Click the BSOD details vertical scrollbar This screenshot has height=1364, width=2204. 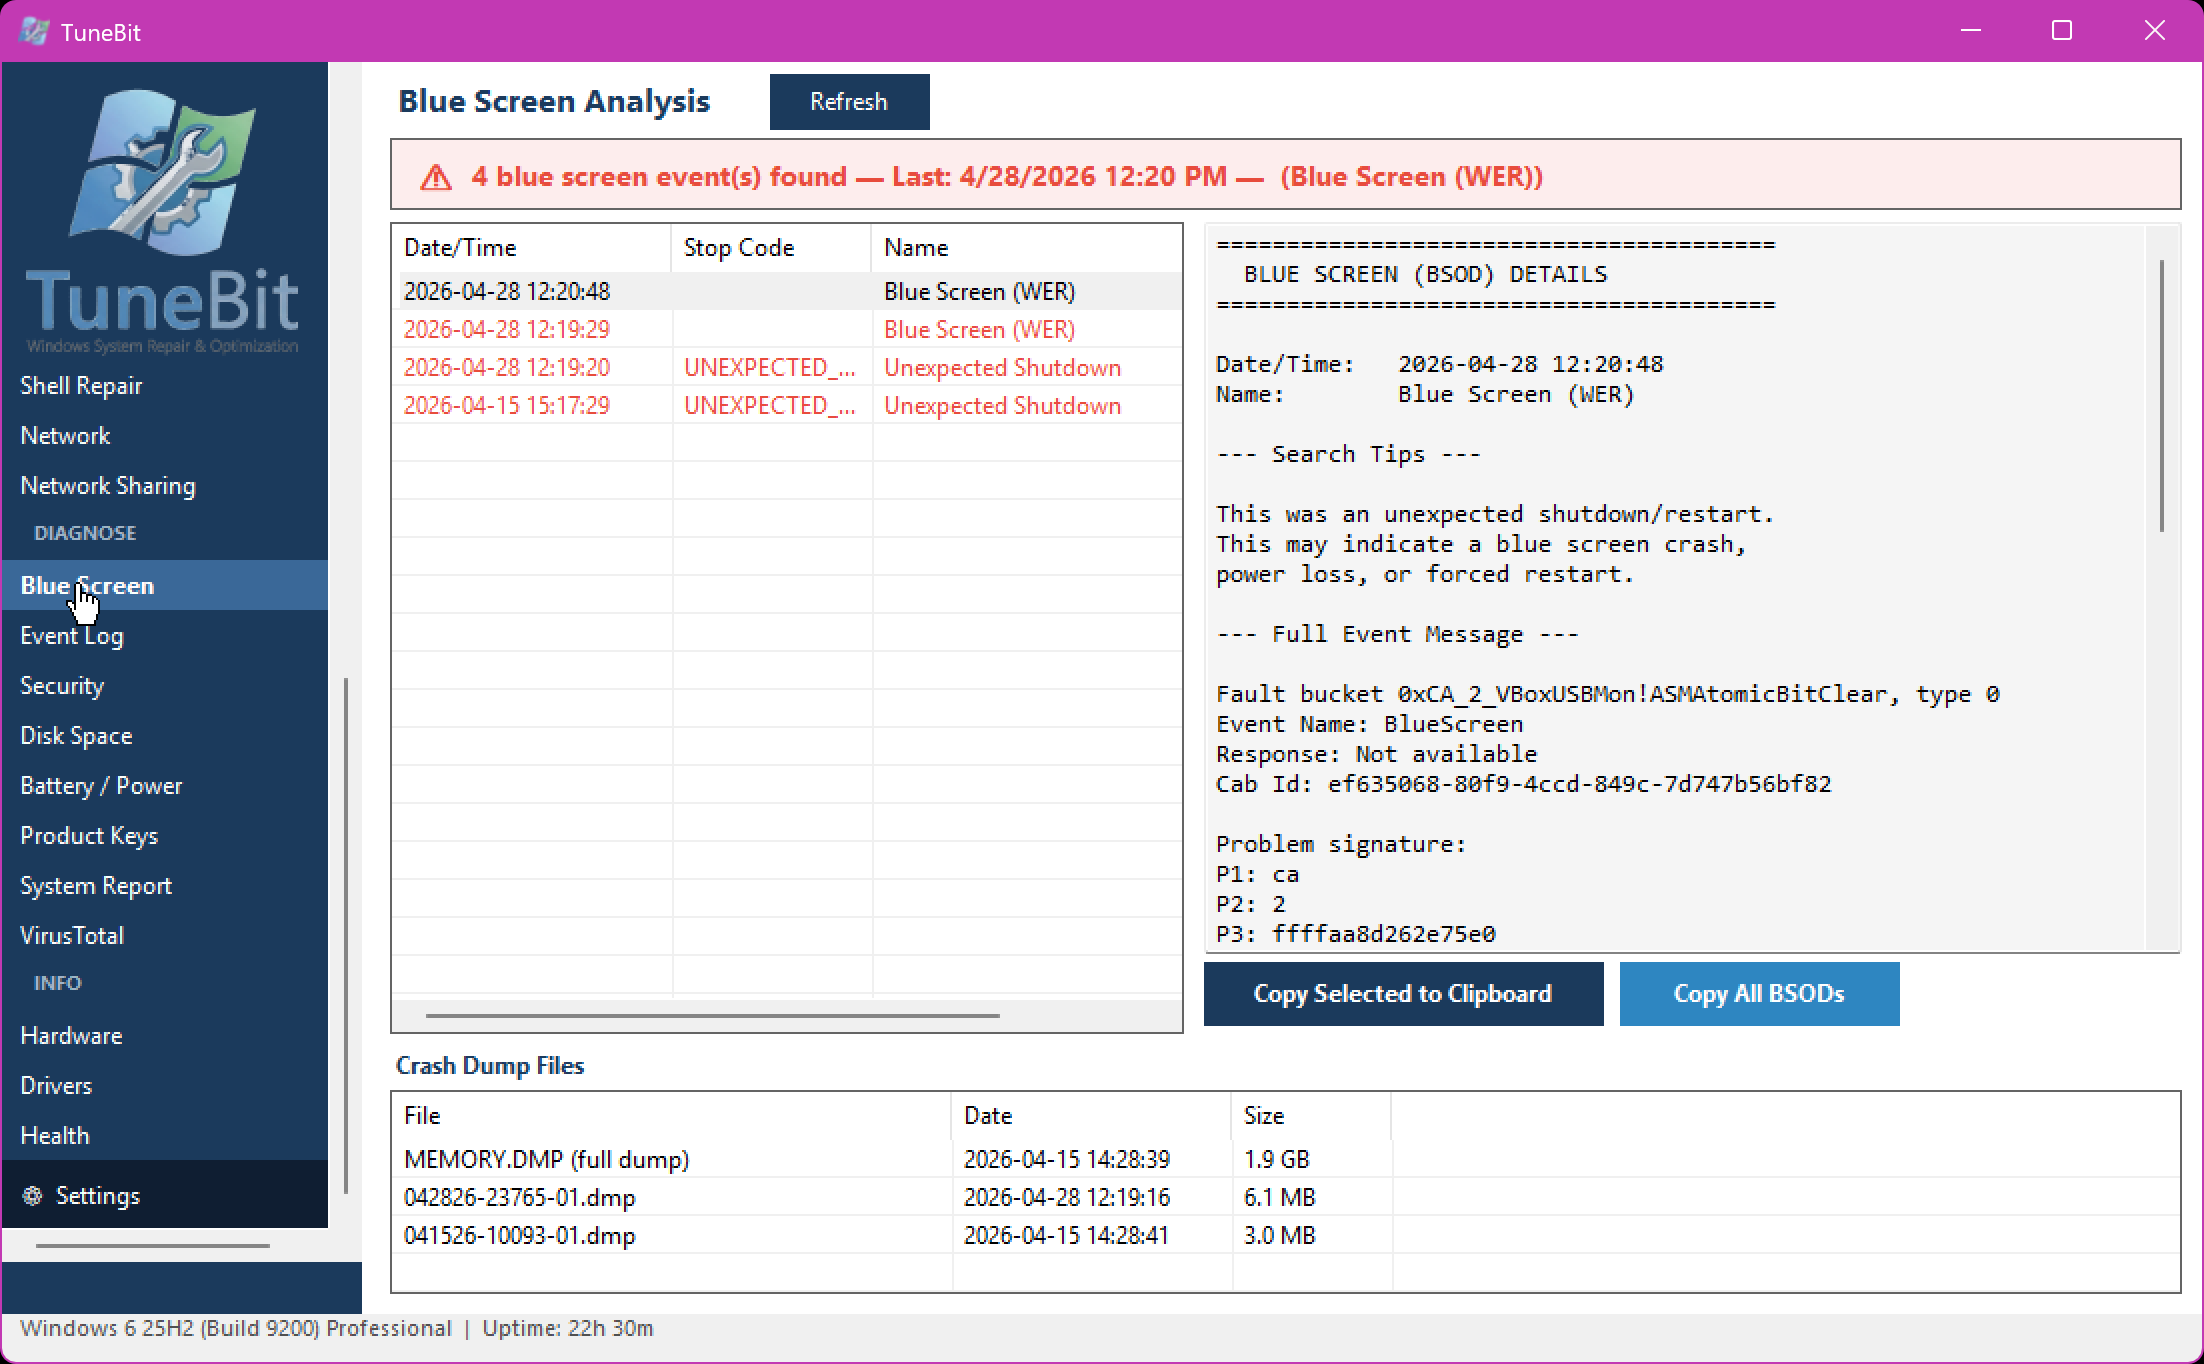[2162, 395]
